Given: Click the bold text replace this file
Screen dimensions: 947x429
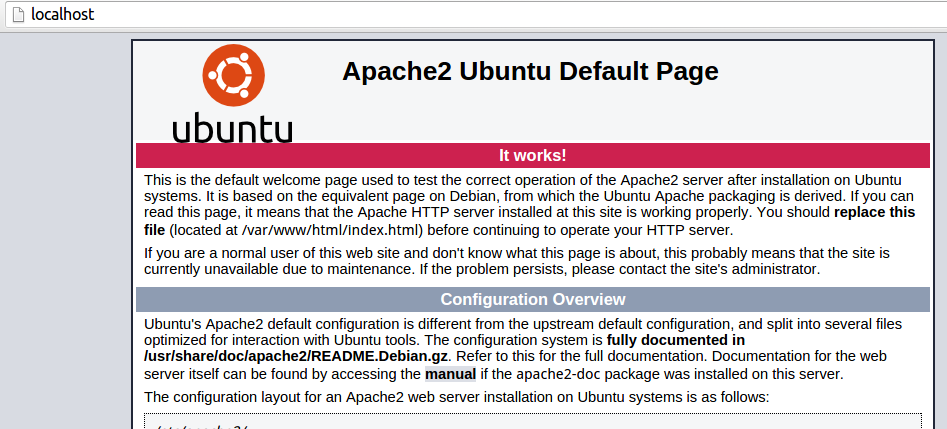Looking at the screenshot, I should 875,213.
